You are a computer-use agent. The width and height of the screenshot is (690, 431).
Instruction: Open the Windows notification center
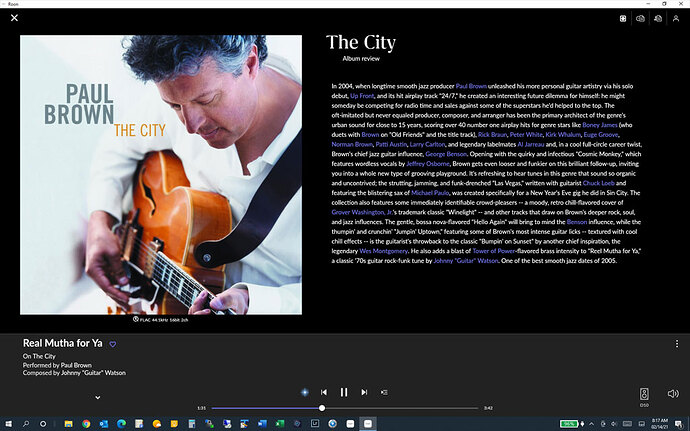[x=678, y=424]
